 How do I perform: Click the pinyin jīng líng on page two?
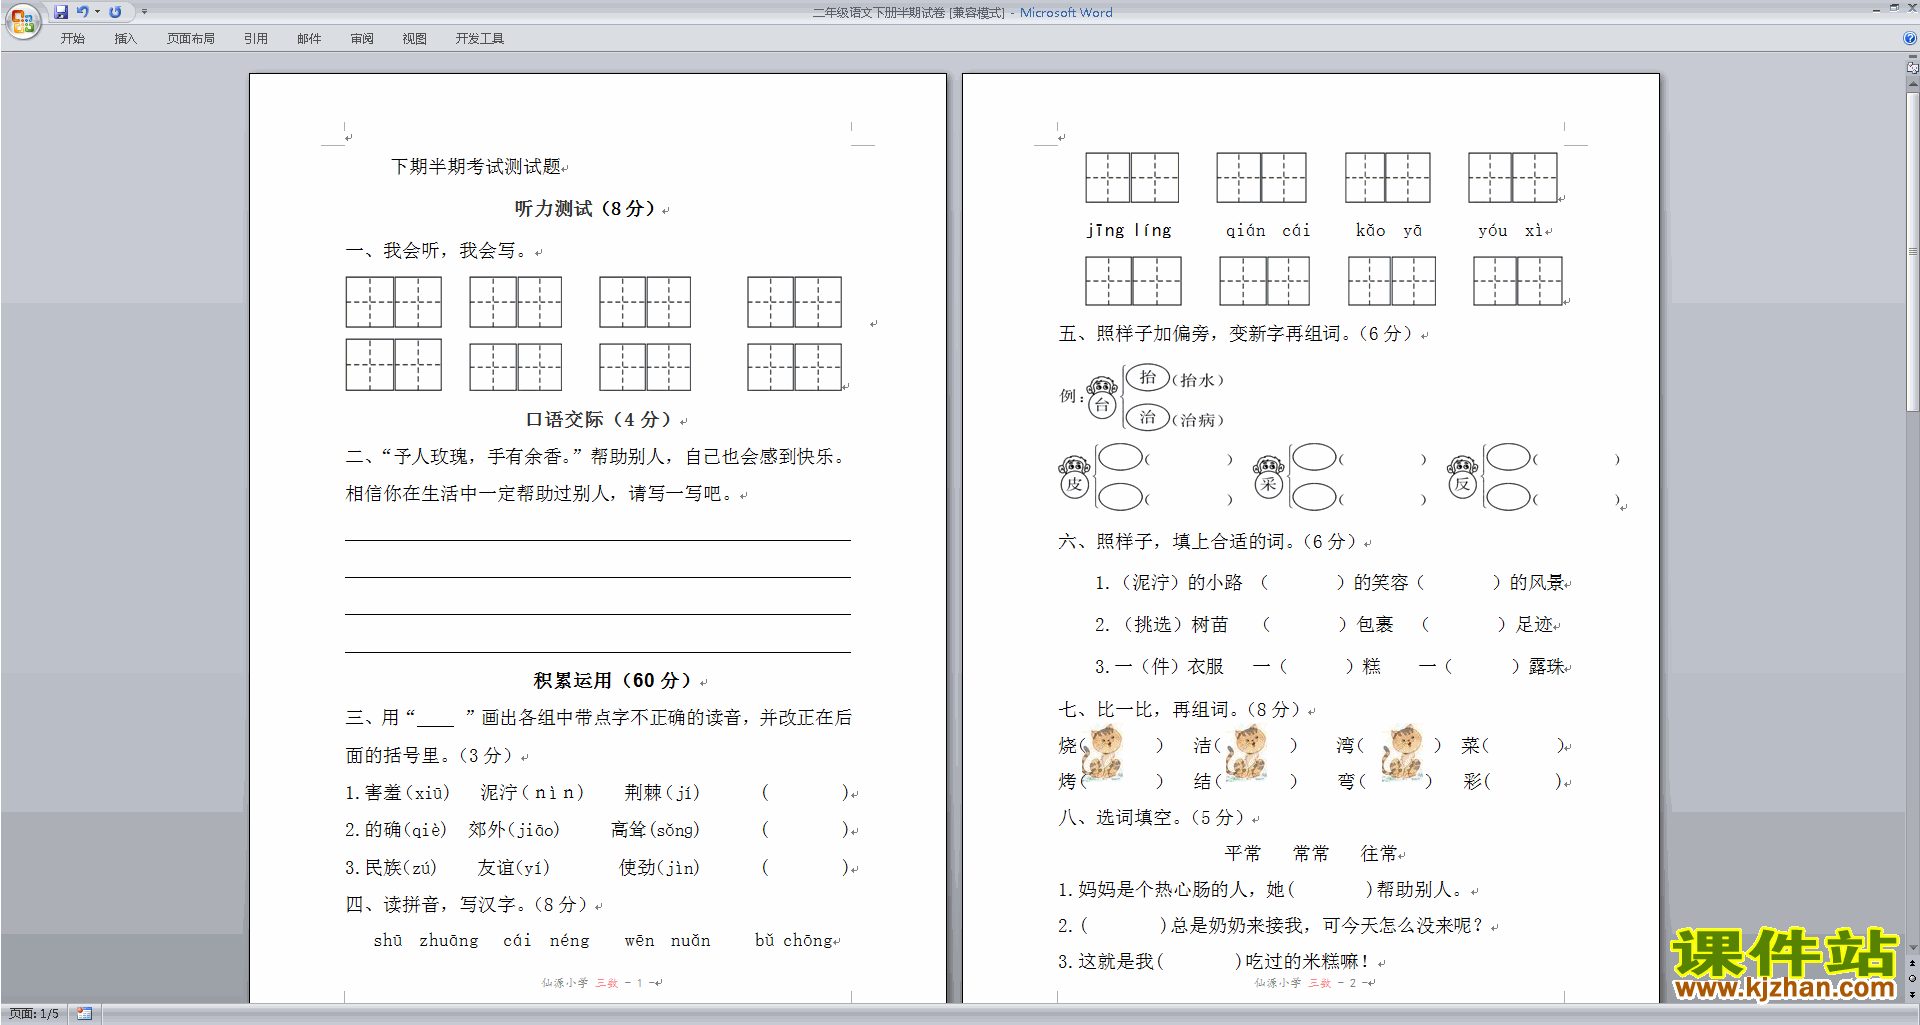[1129, 231]
